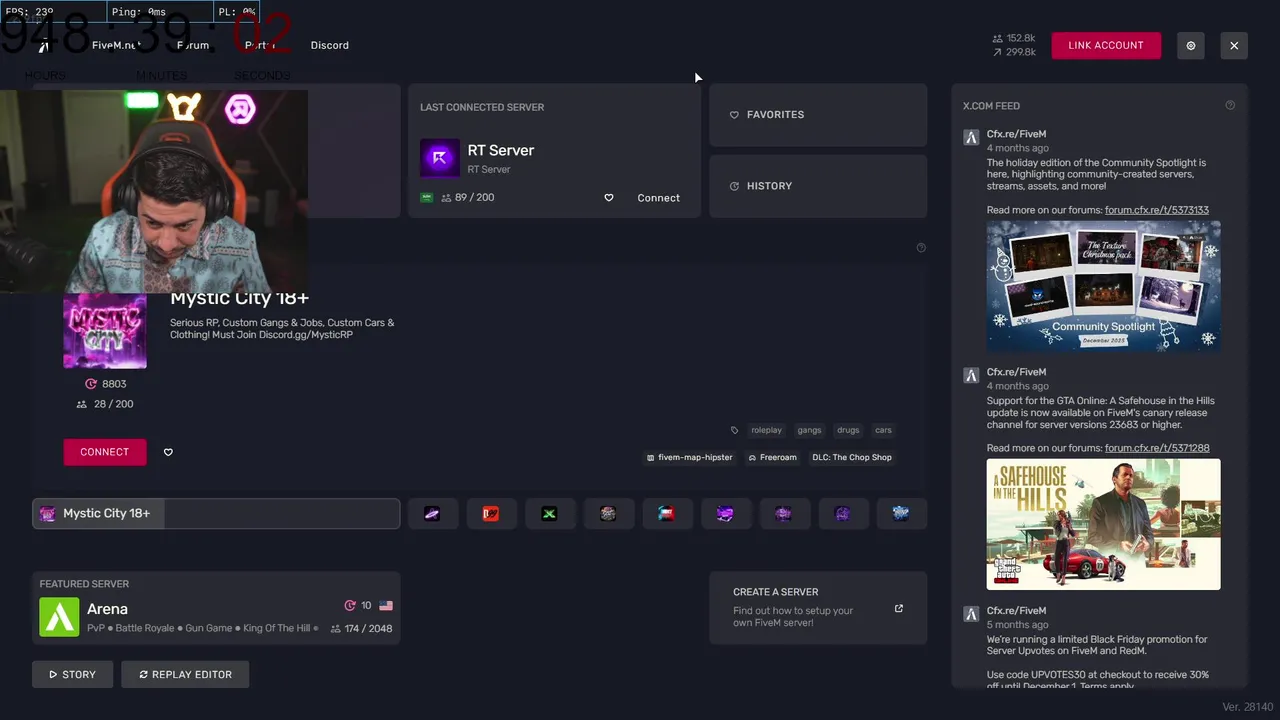Click the LINK ACCOUNT button
Image resolution: width=1280 pixels, height=720 pixels.
point(1106,45)
